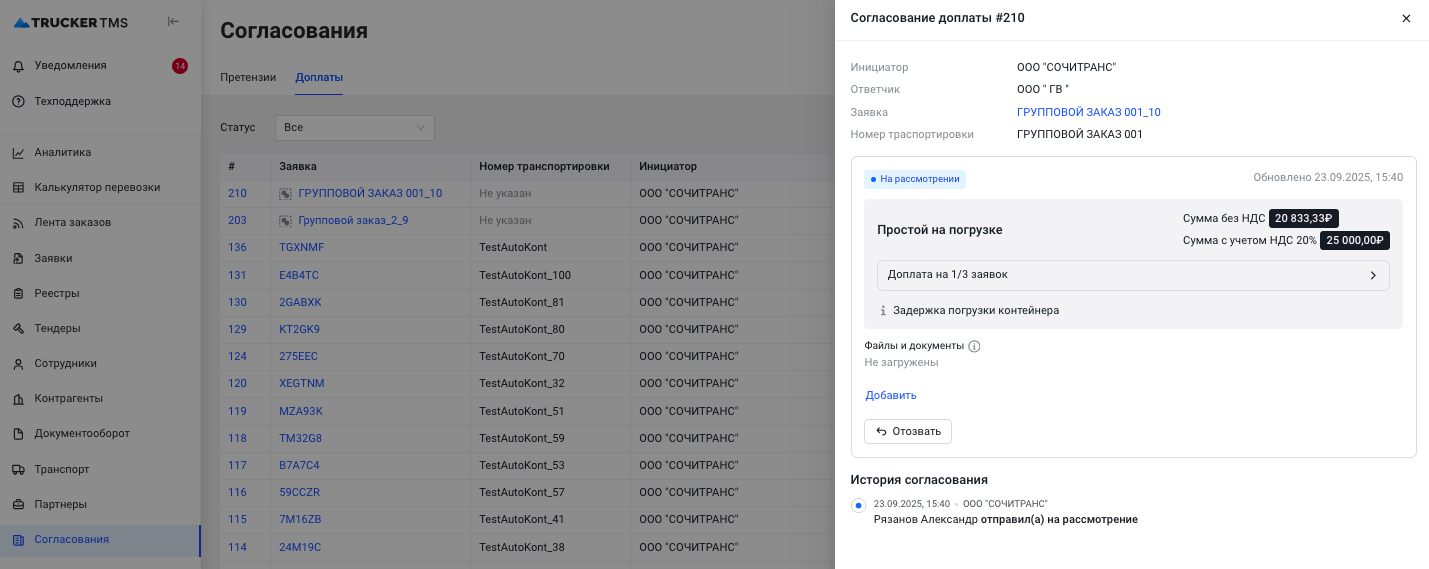Open the Статус dropdown showing Все
The image size is (1429, 569).
(x=354, y=128)
